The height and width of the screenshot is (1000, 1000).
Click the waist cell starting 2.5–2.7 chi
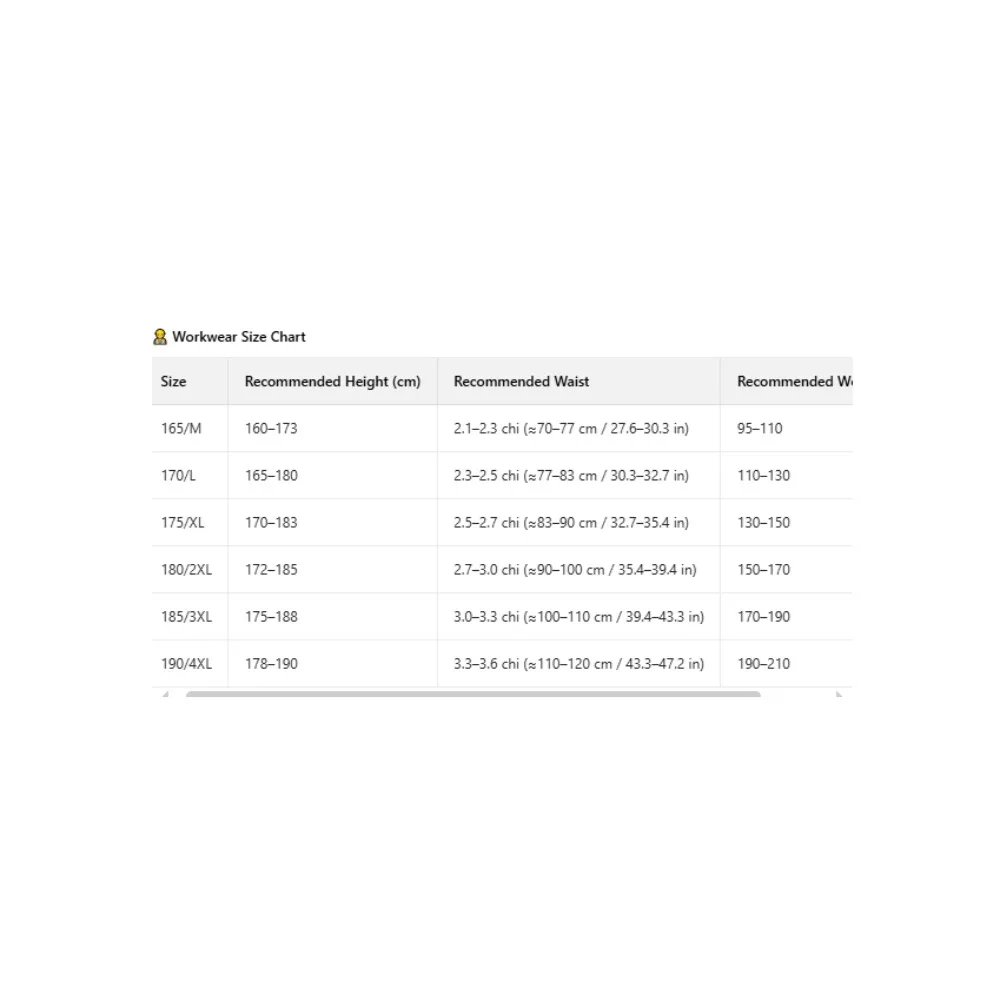pos(571,522)
